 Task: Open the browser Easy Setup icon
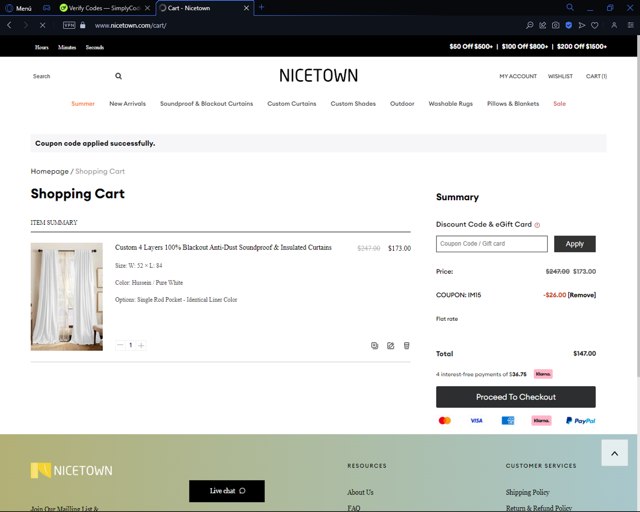[631, 25]
